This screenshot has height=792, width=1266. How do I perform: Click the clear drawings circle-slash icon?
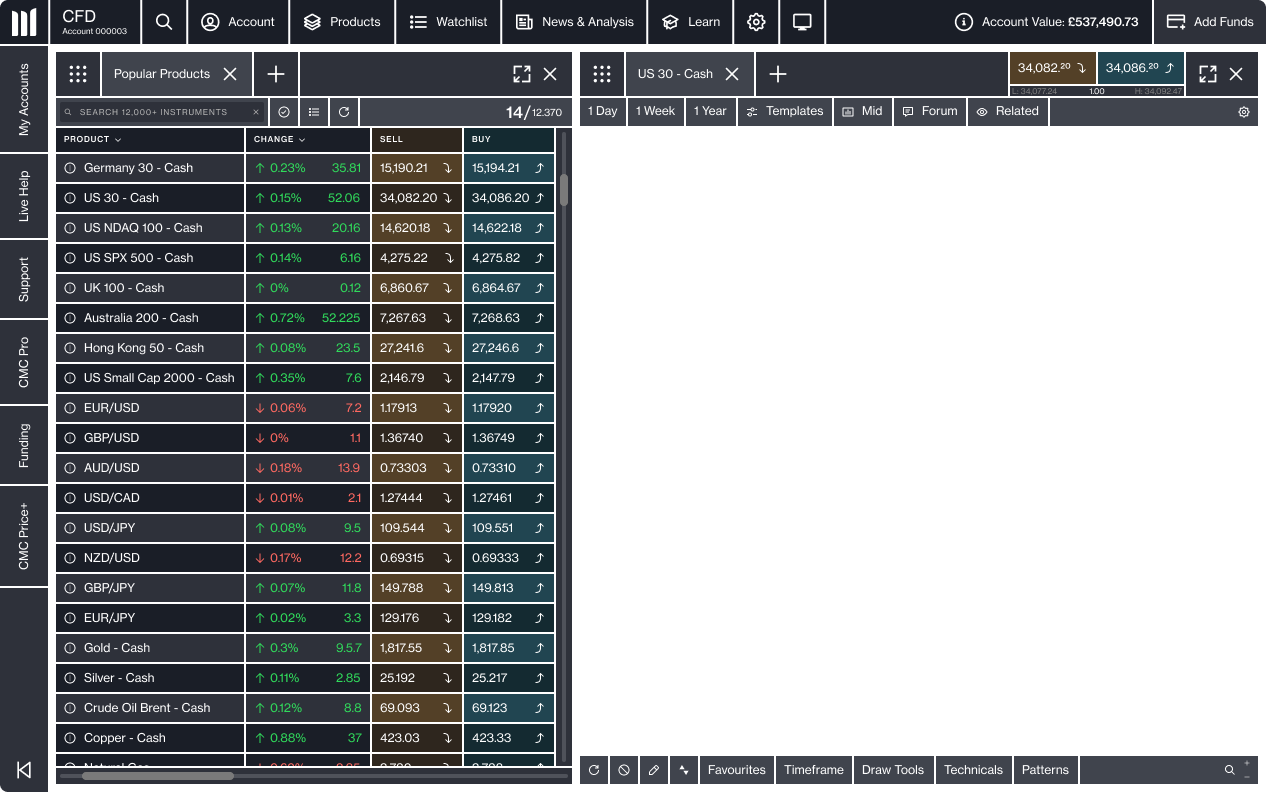pos(624,770)
